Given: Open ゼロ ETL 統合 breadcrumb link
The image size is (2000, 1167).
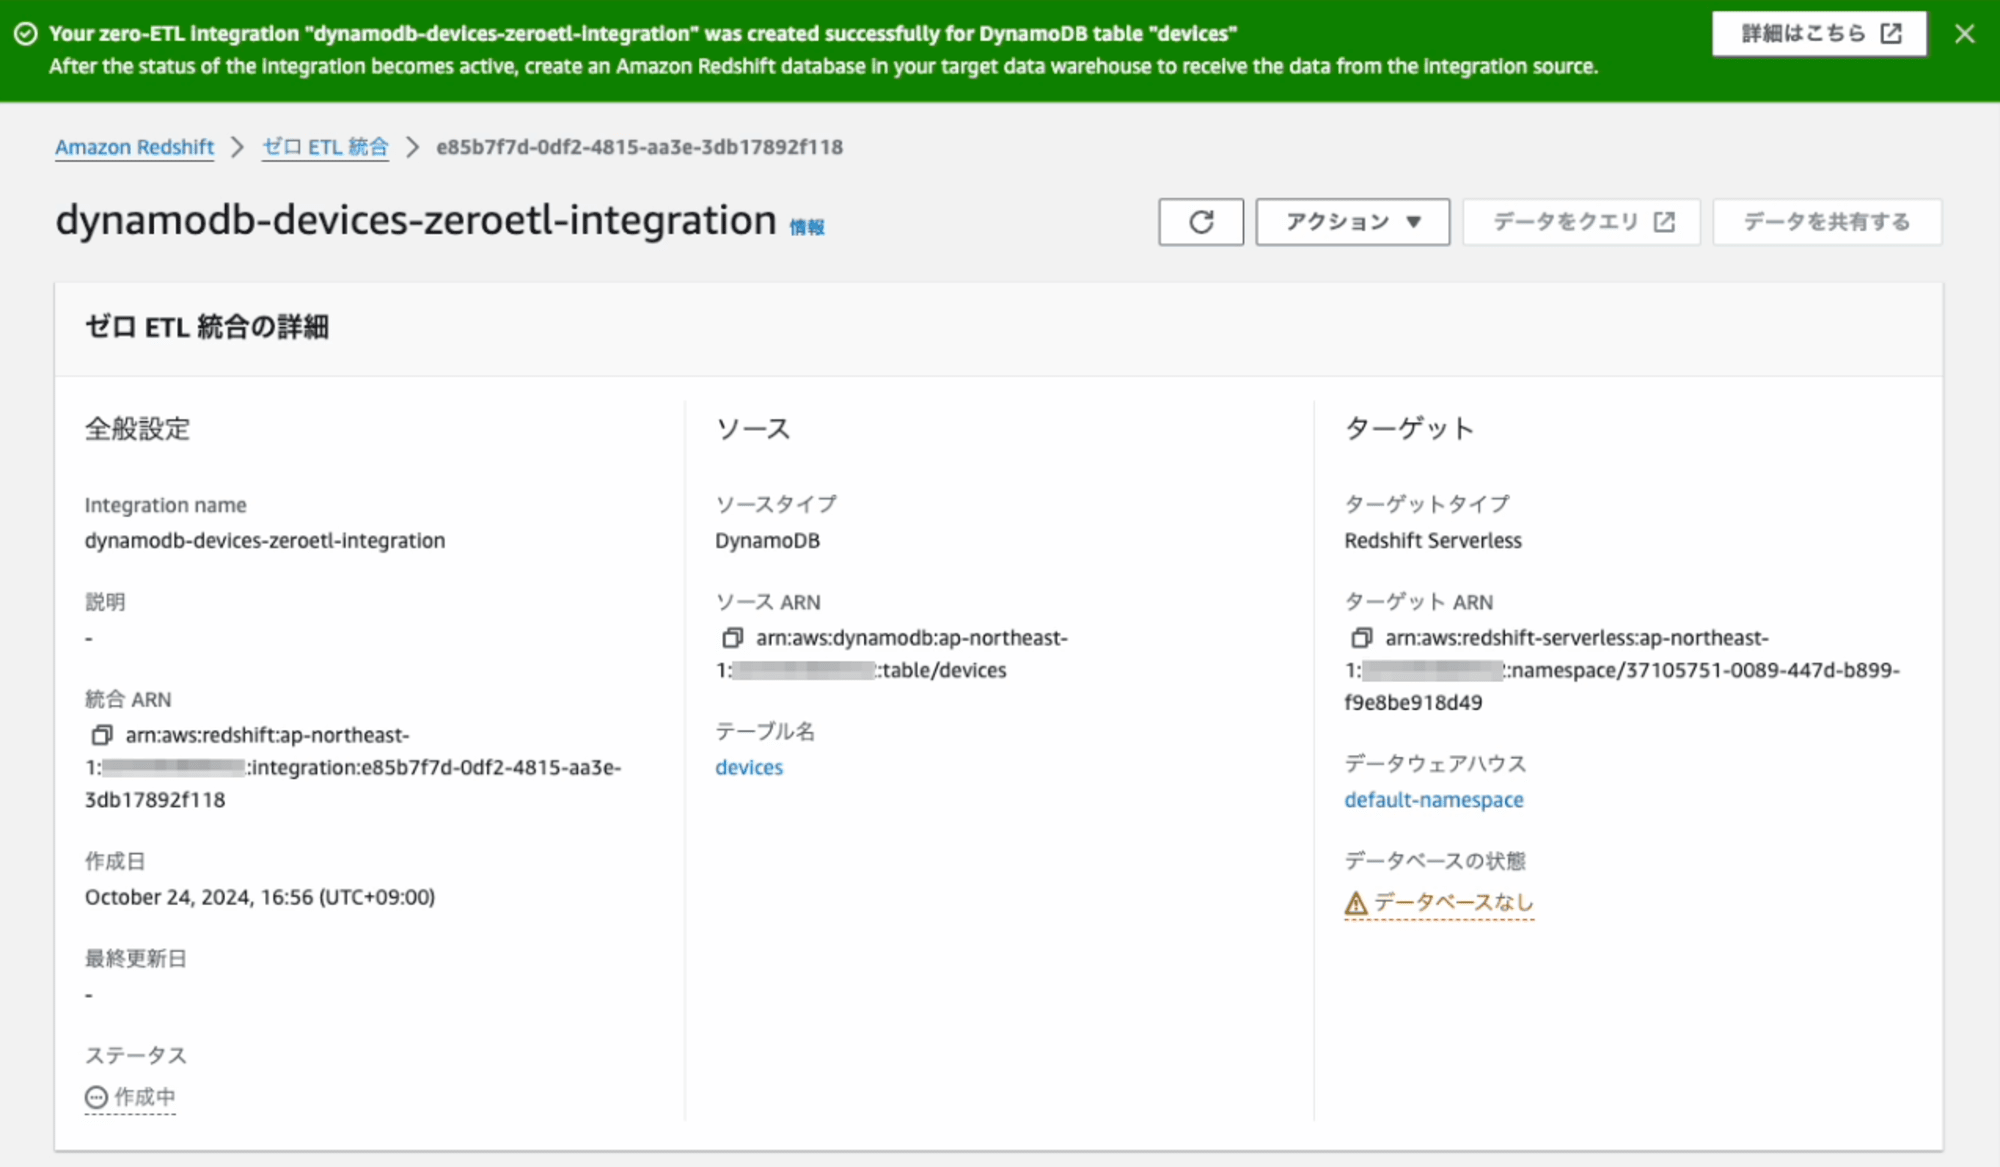Looking at the screenshot, I should coord(325,147).
